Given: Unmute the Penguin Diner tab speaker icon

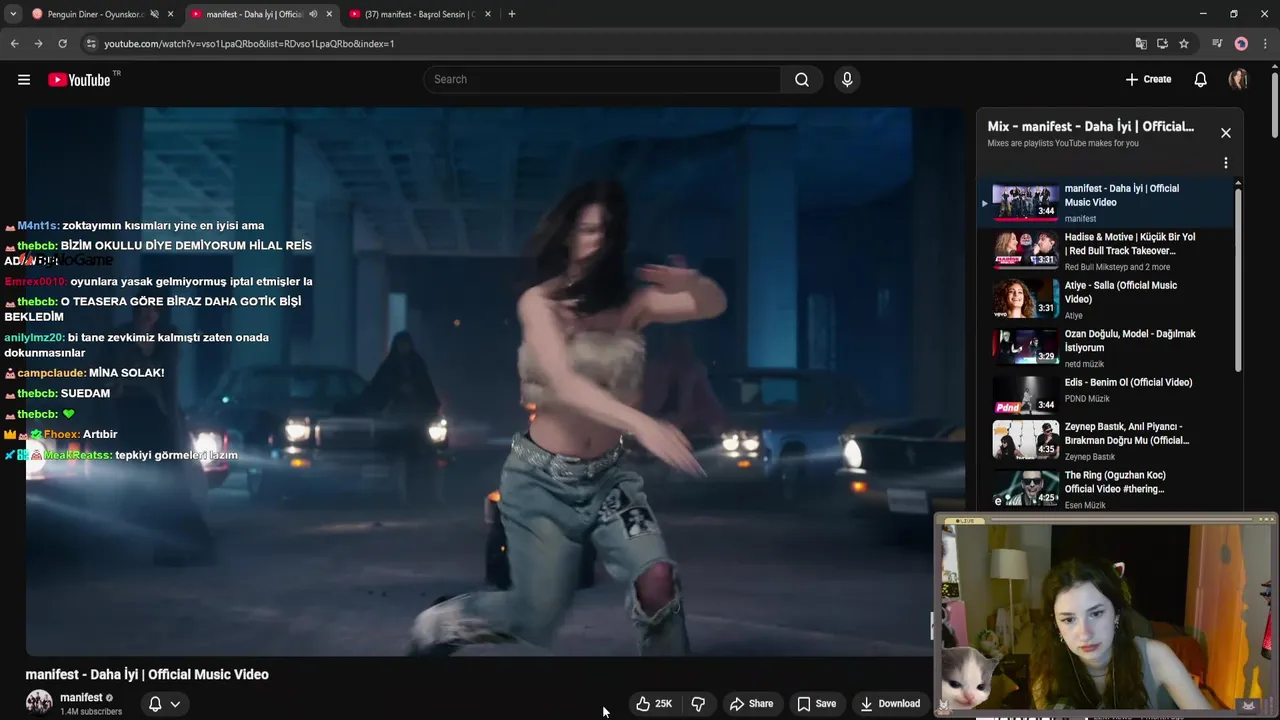Looking at the screenshot, I should point(154,14).
